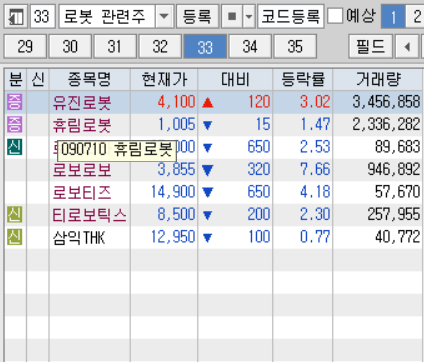Click the 등록 button
Image resolution: width=424 pixels, height=362 pixels.
click(197, 16)
